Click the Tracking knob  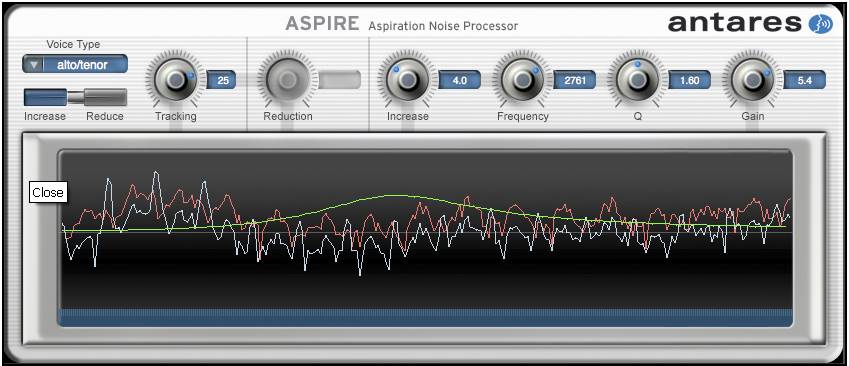pos(174,81)
